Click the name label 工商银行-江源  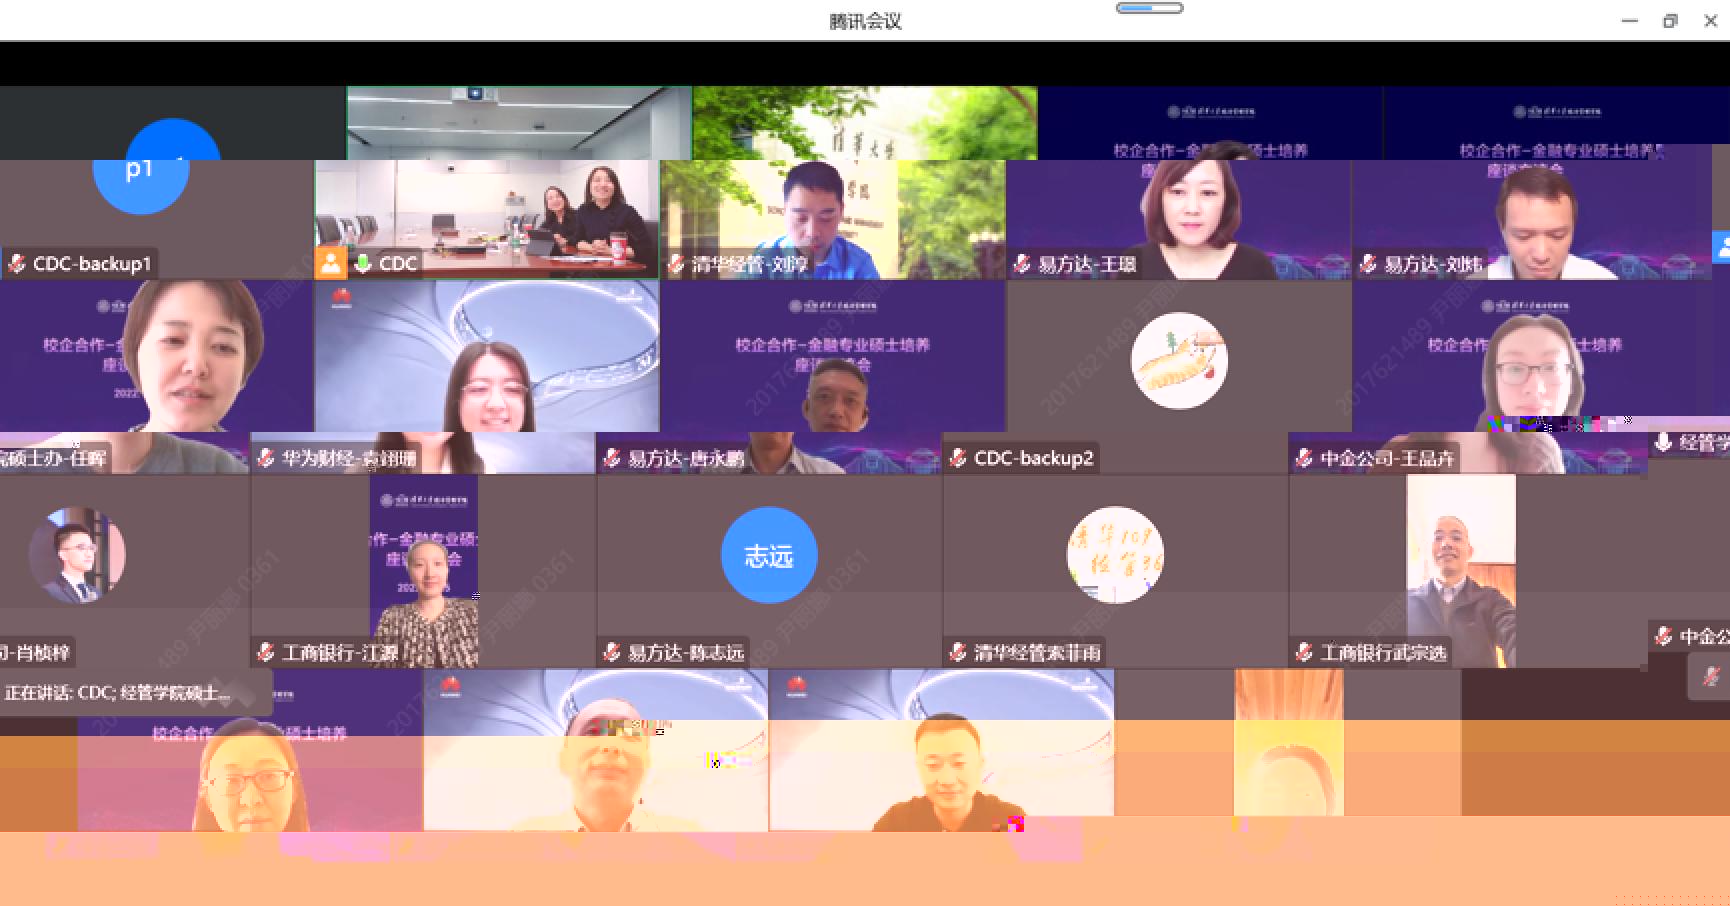tap(340, 653)
